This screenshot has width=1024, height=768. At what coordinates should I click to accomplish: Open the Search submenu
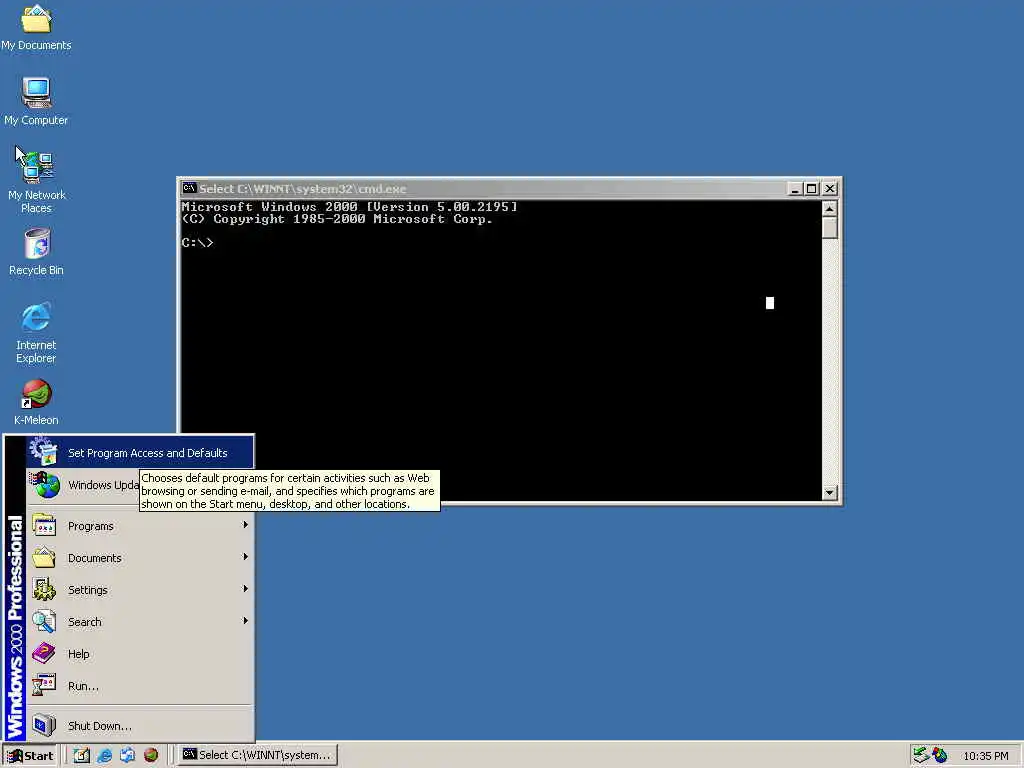(140, 622)
